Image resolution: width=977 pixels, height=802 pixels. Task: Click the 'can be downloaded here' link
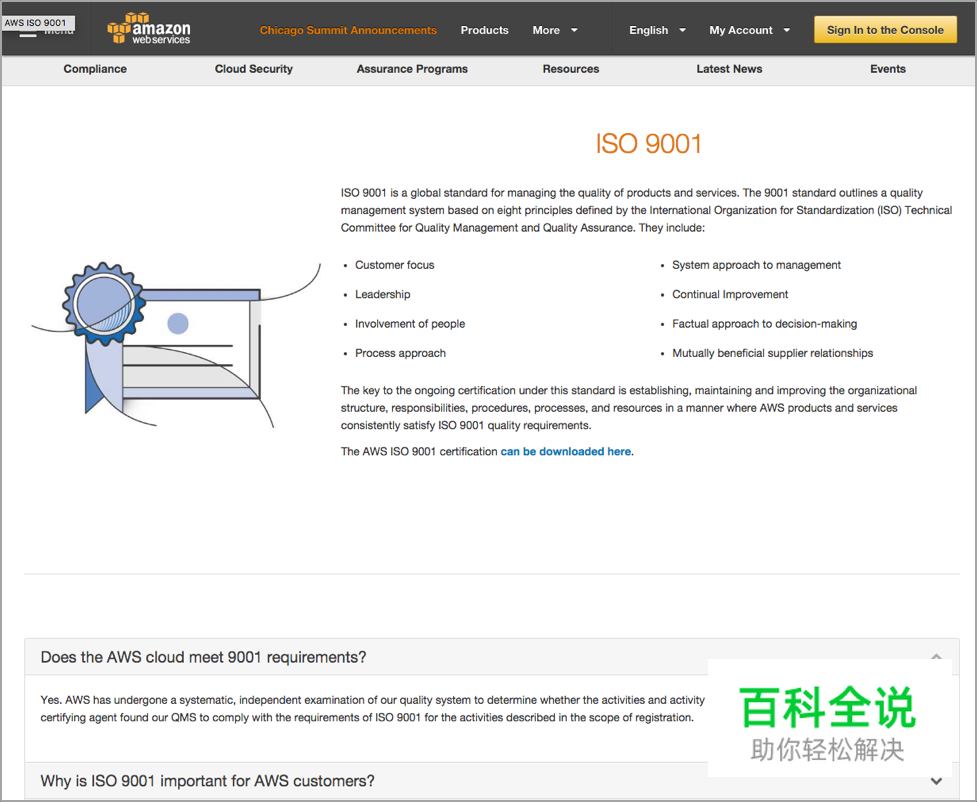(x=566, y=451)
